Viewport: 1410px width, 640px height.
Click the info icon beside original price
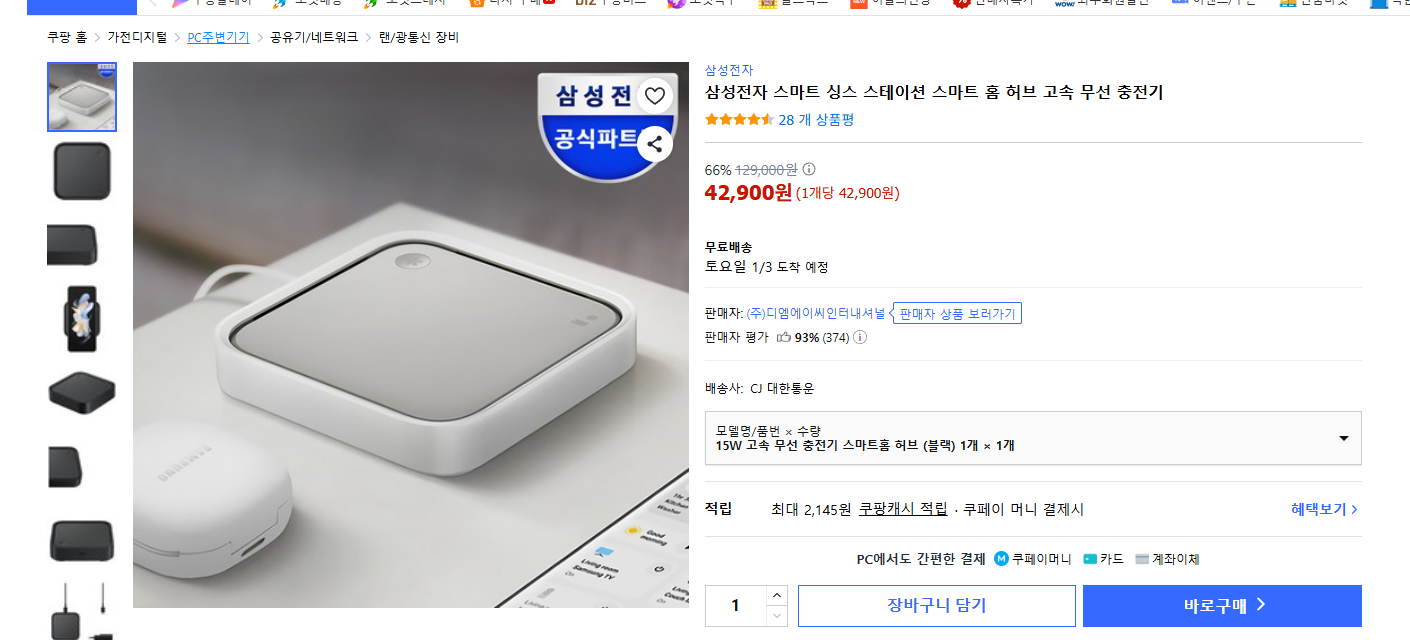pos(809,169)
